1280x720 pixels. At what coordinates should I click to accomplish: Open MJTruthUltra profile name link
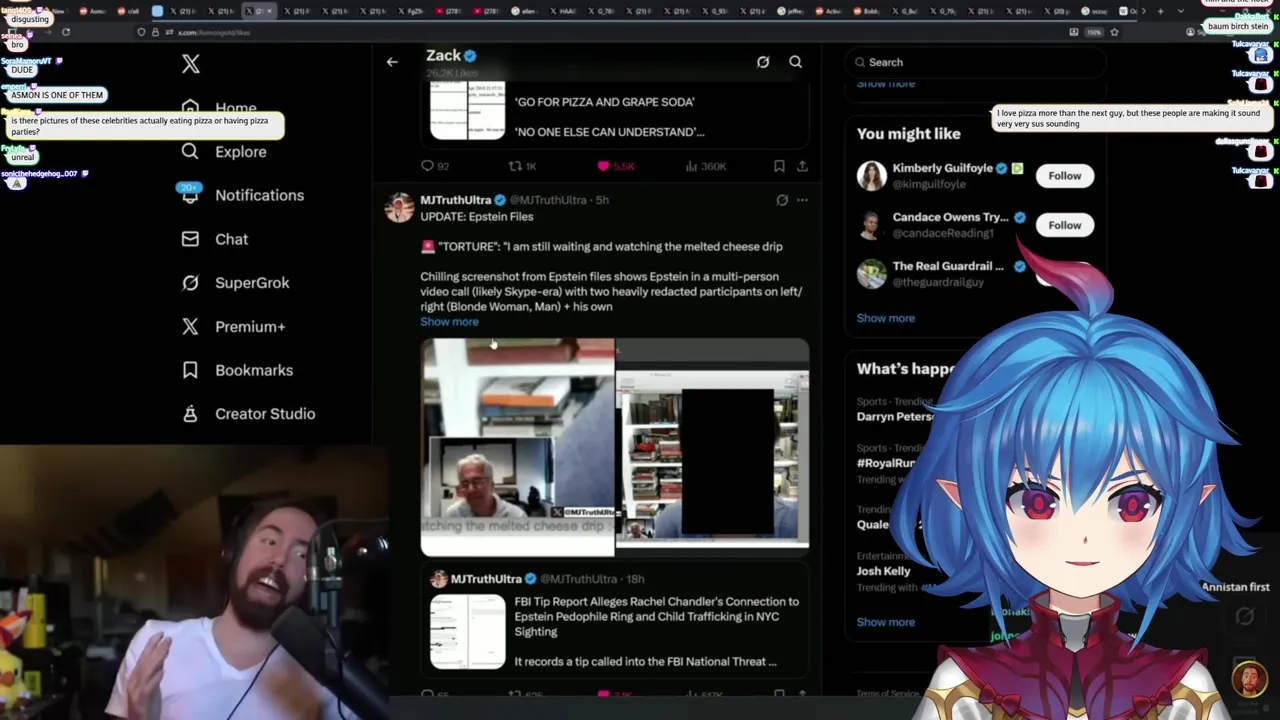coord(456,200)
